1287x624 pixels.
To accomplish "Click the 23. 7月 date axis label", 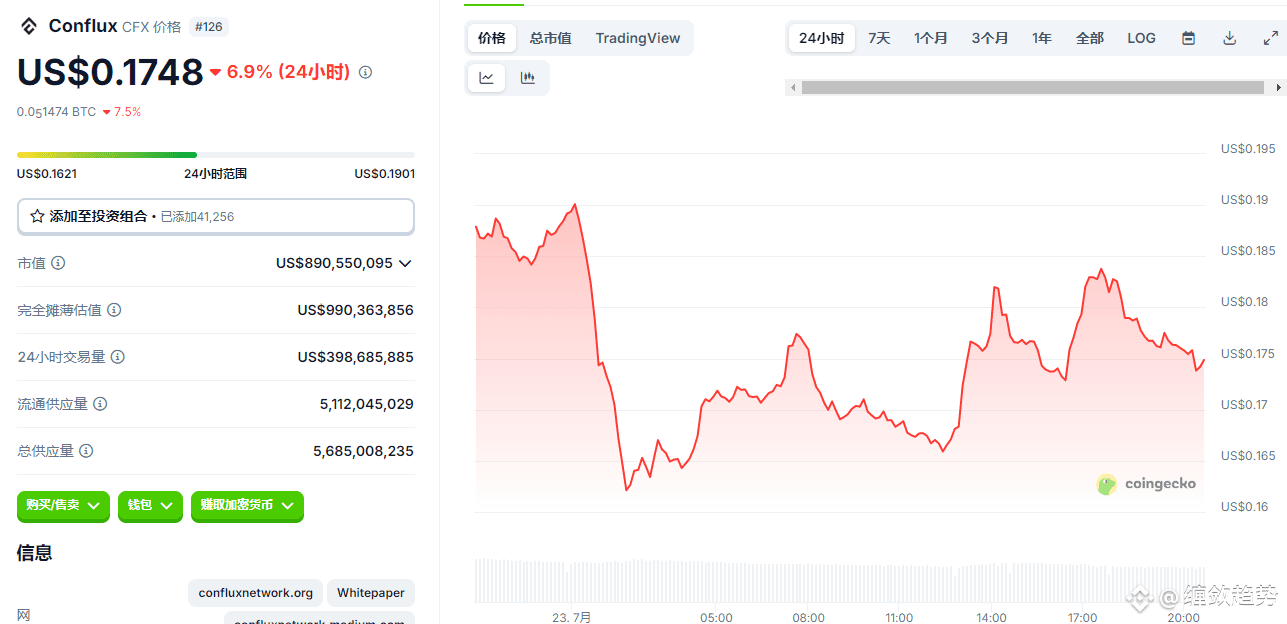I will (572, 618).
